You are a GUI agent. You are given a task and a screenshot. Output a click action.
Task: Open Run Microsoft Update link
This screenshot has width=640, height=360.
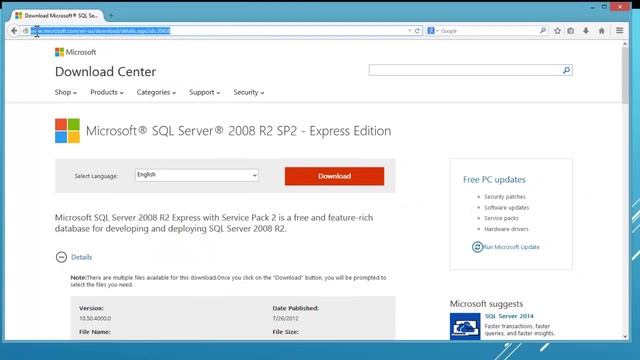coord(511,247)
